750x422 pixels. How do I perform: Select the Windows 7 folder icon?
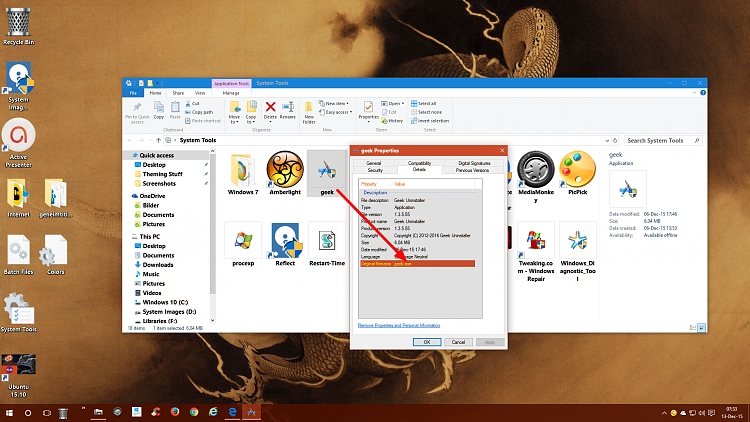point(243,170)
